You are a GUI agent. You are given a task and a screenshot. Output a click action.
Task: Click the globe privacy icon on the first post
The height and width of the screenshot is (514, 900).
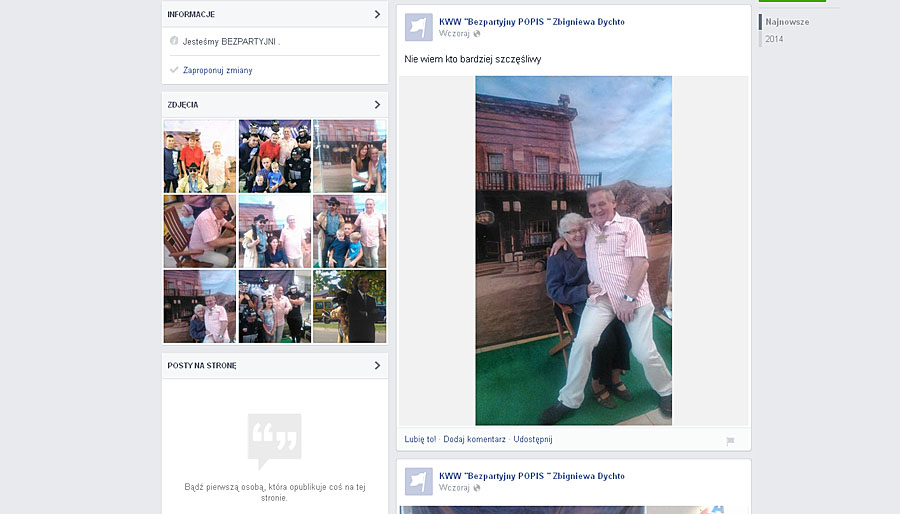(477, 34)
